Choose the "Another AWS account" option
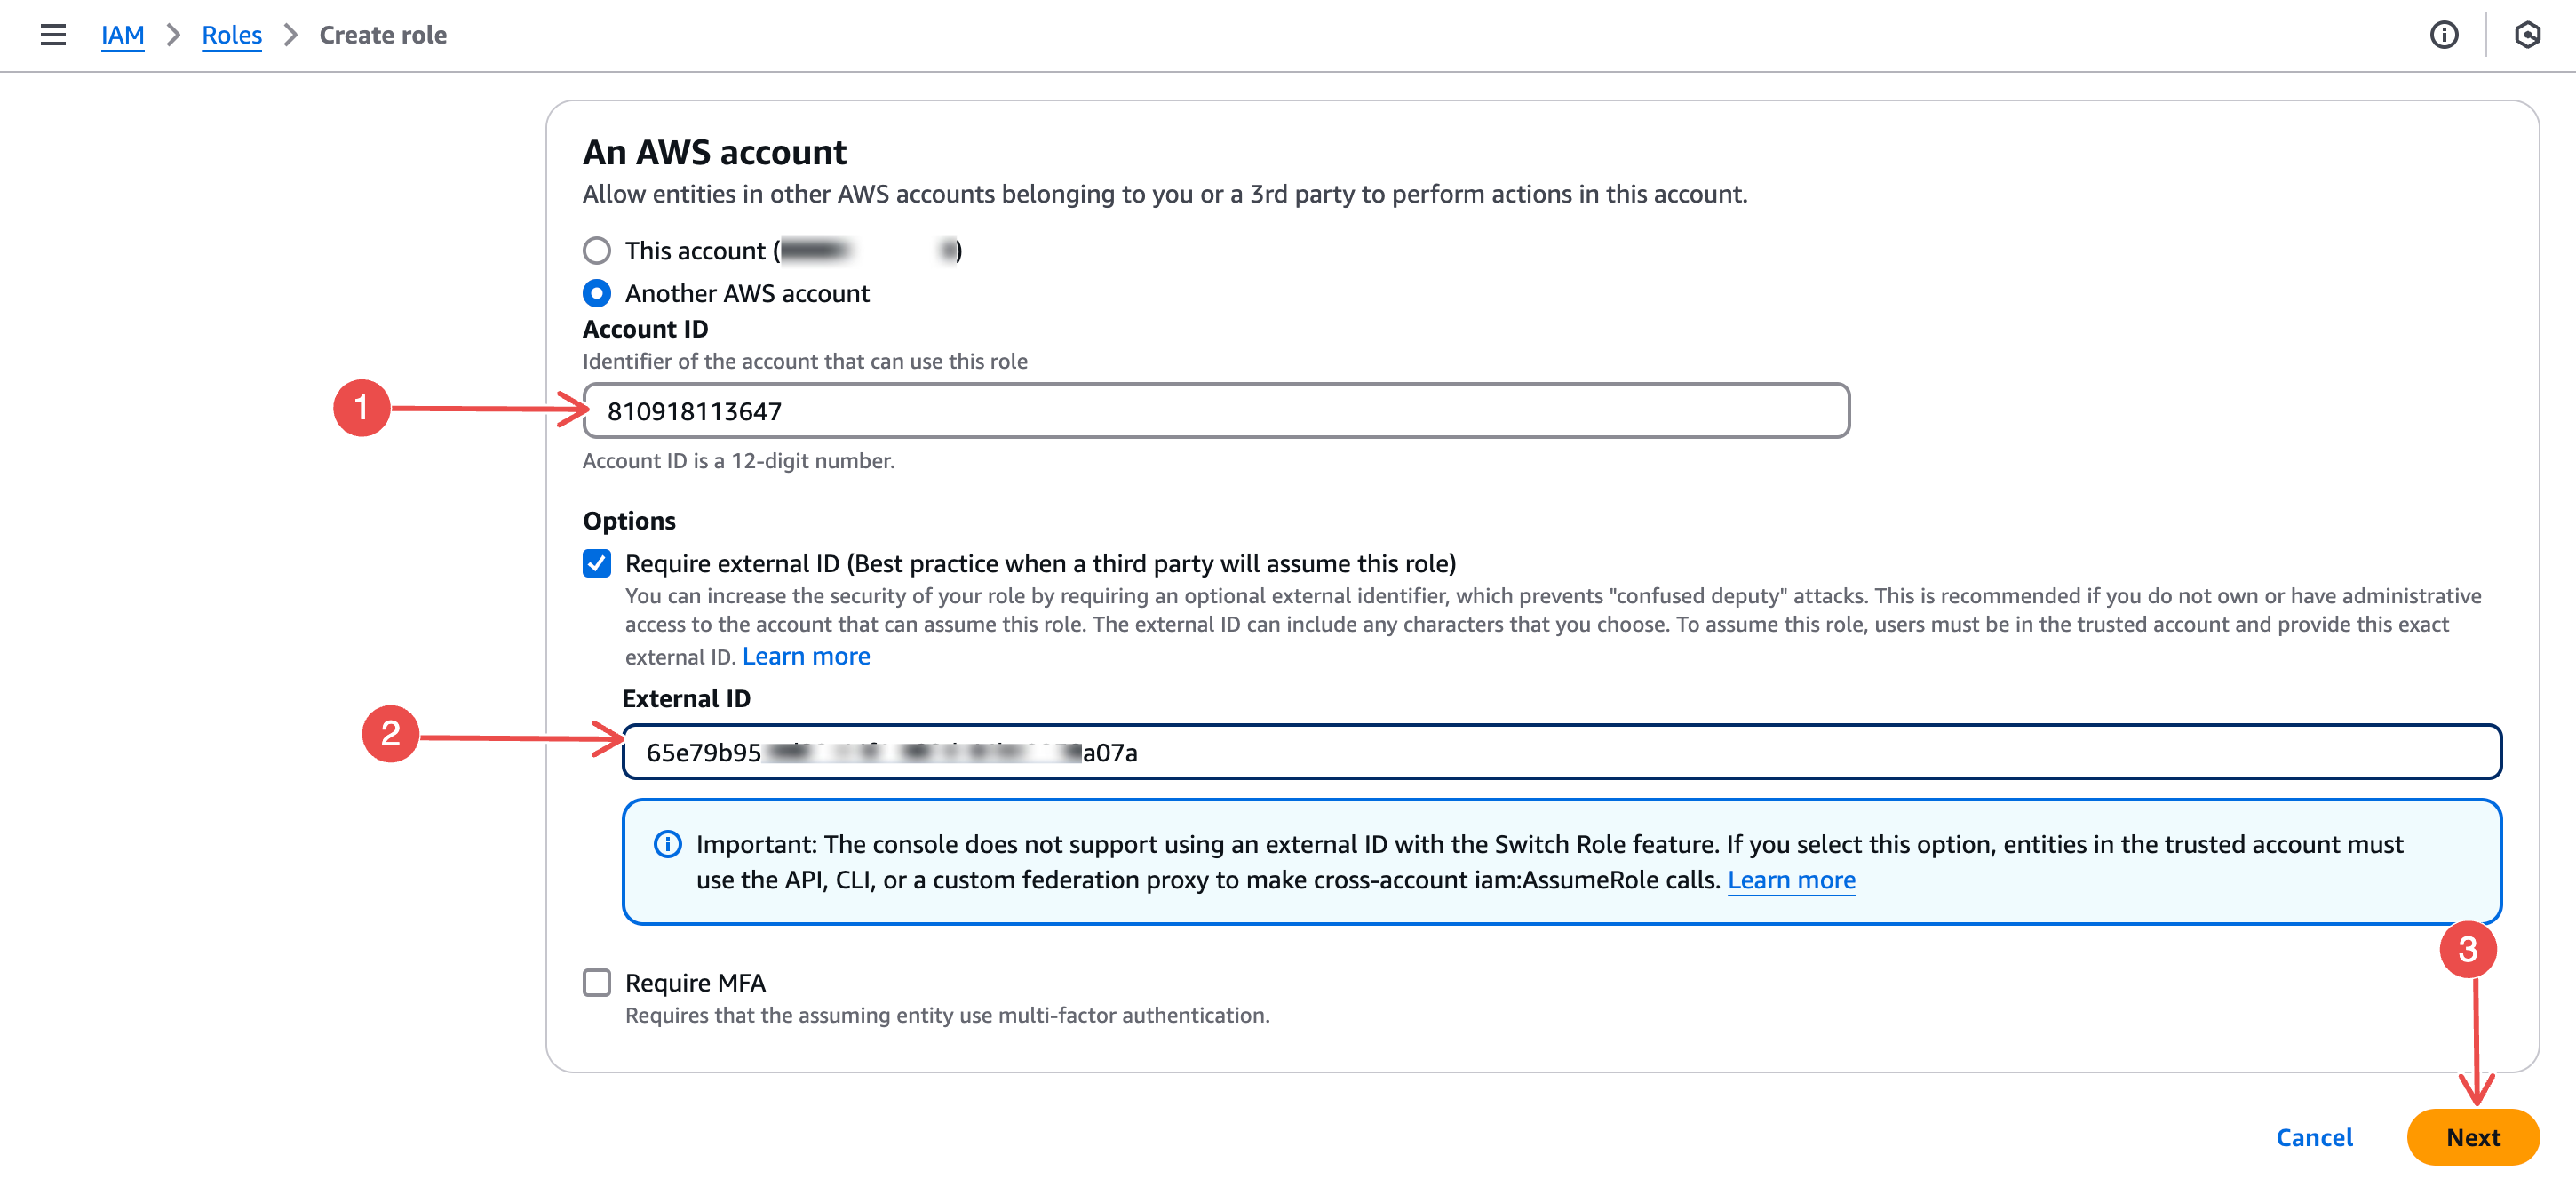This screenshot has height=1203, width=2576. pyautogui.click(x=597, y=293)
